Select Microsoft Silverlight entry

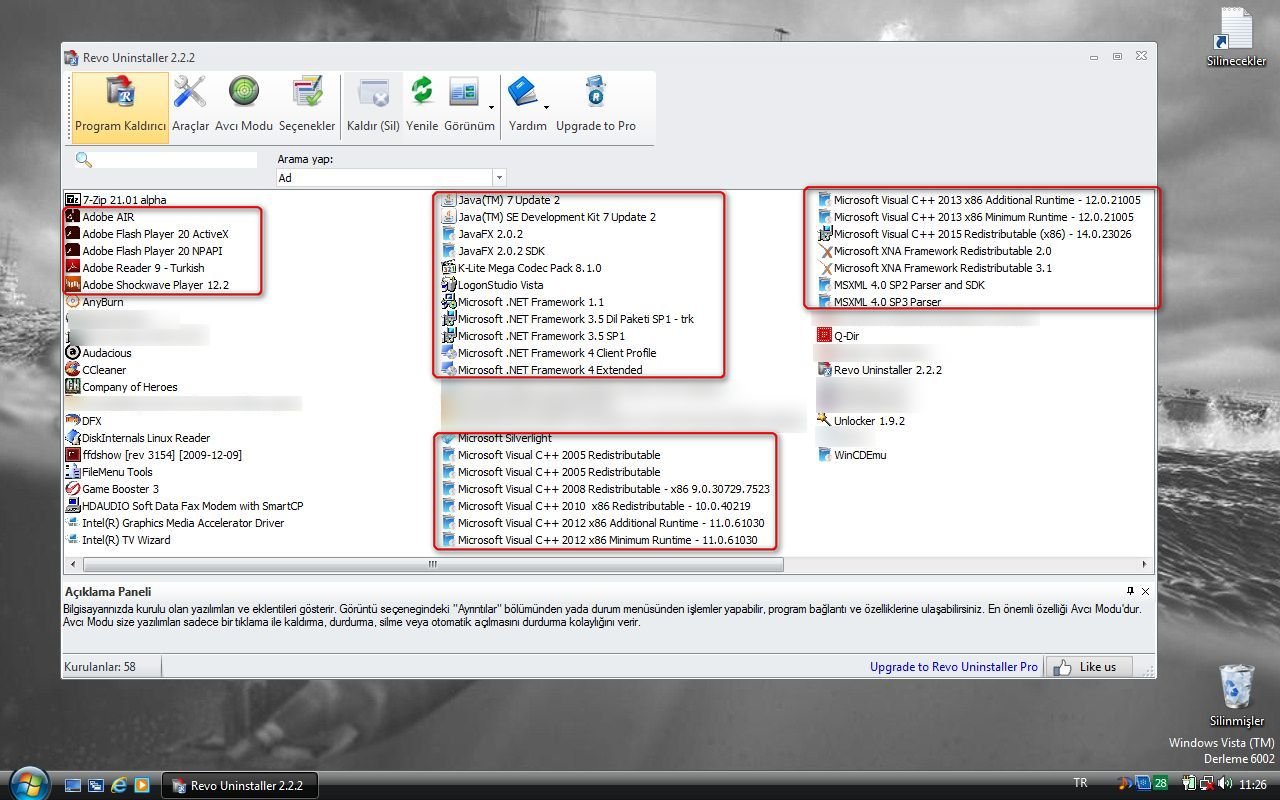point(497,438)
